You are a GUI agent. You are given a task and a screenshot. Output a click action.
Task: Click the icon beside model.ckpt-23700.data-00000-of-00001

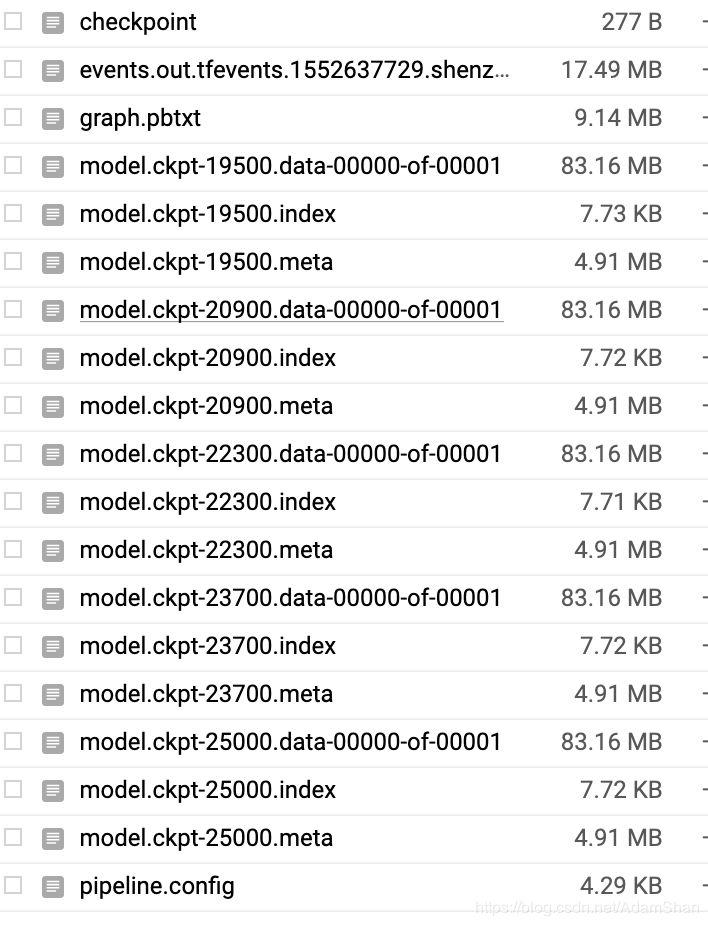(x=53, y=598)
